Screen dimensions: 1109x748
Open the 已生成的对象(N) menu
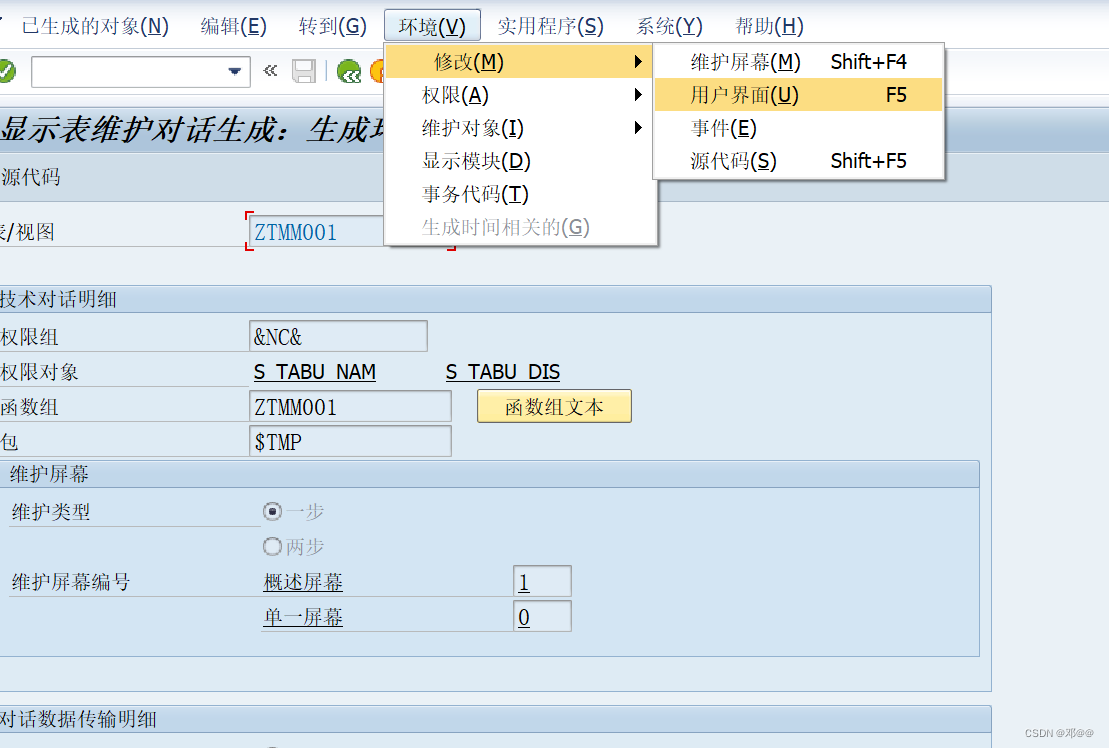coord(95,26)
